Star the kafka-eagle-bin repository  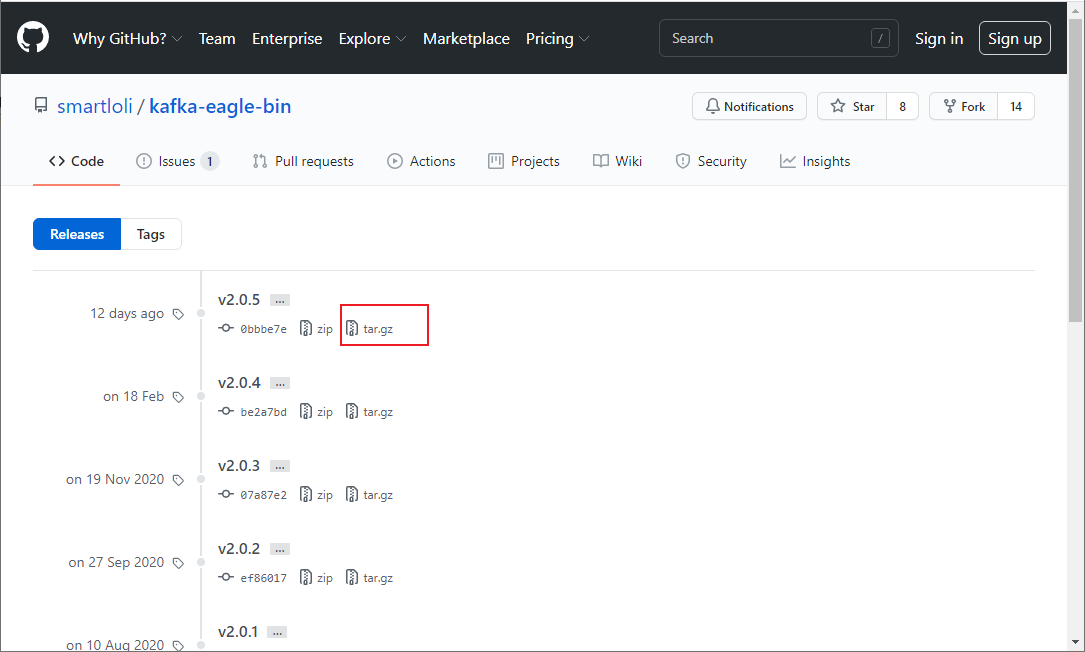pyautogui.click(x=852, y=106)
